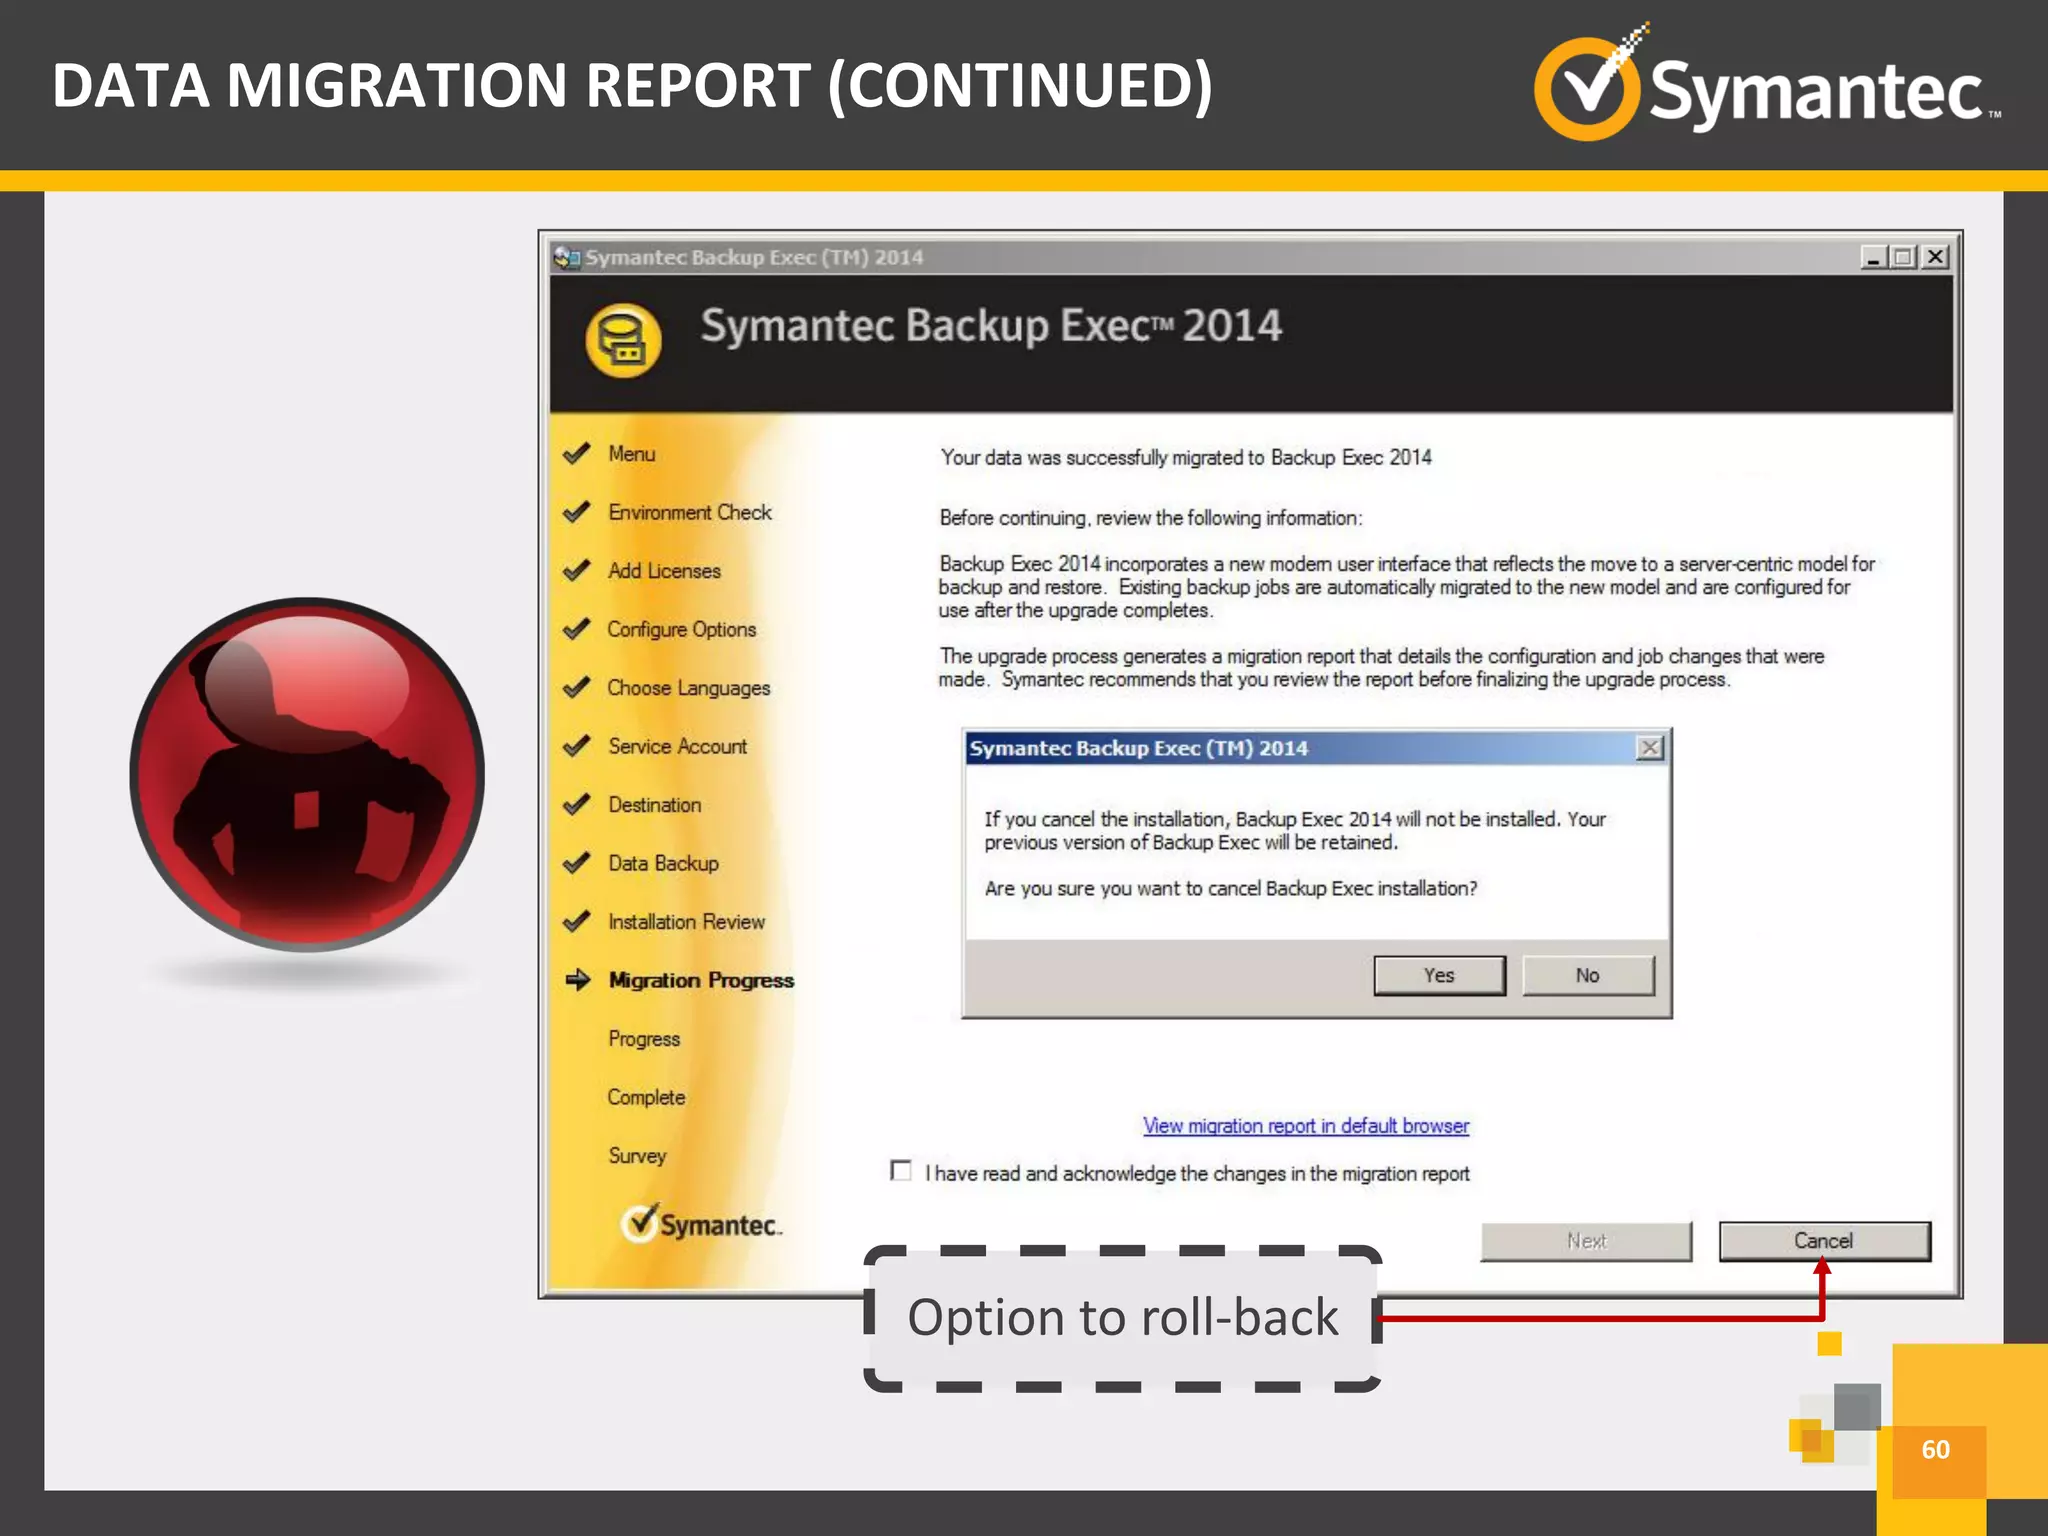Click the checkmark beside Choose Languages
2048x1536 pixels.
(577, 688)
